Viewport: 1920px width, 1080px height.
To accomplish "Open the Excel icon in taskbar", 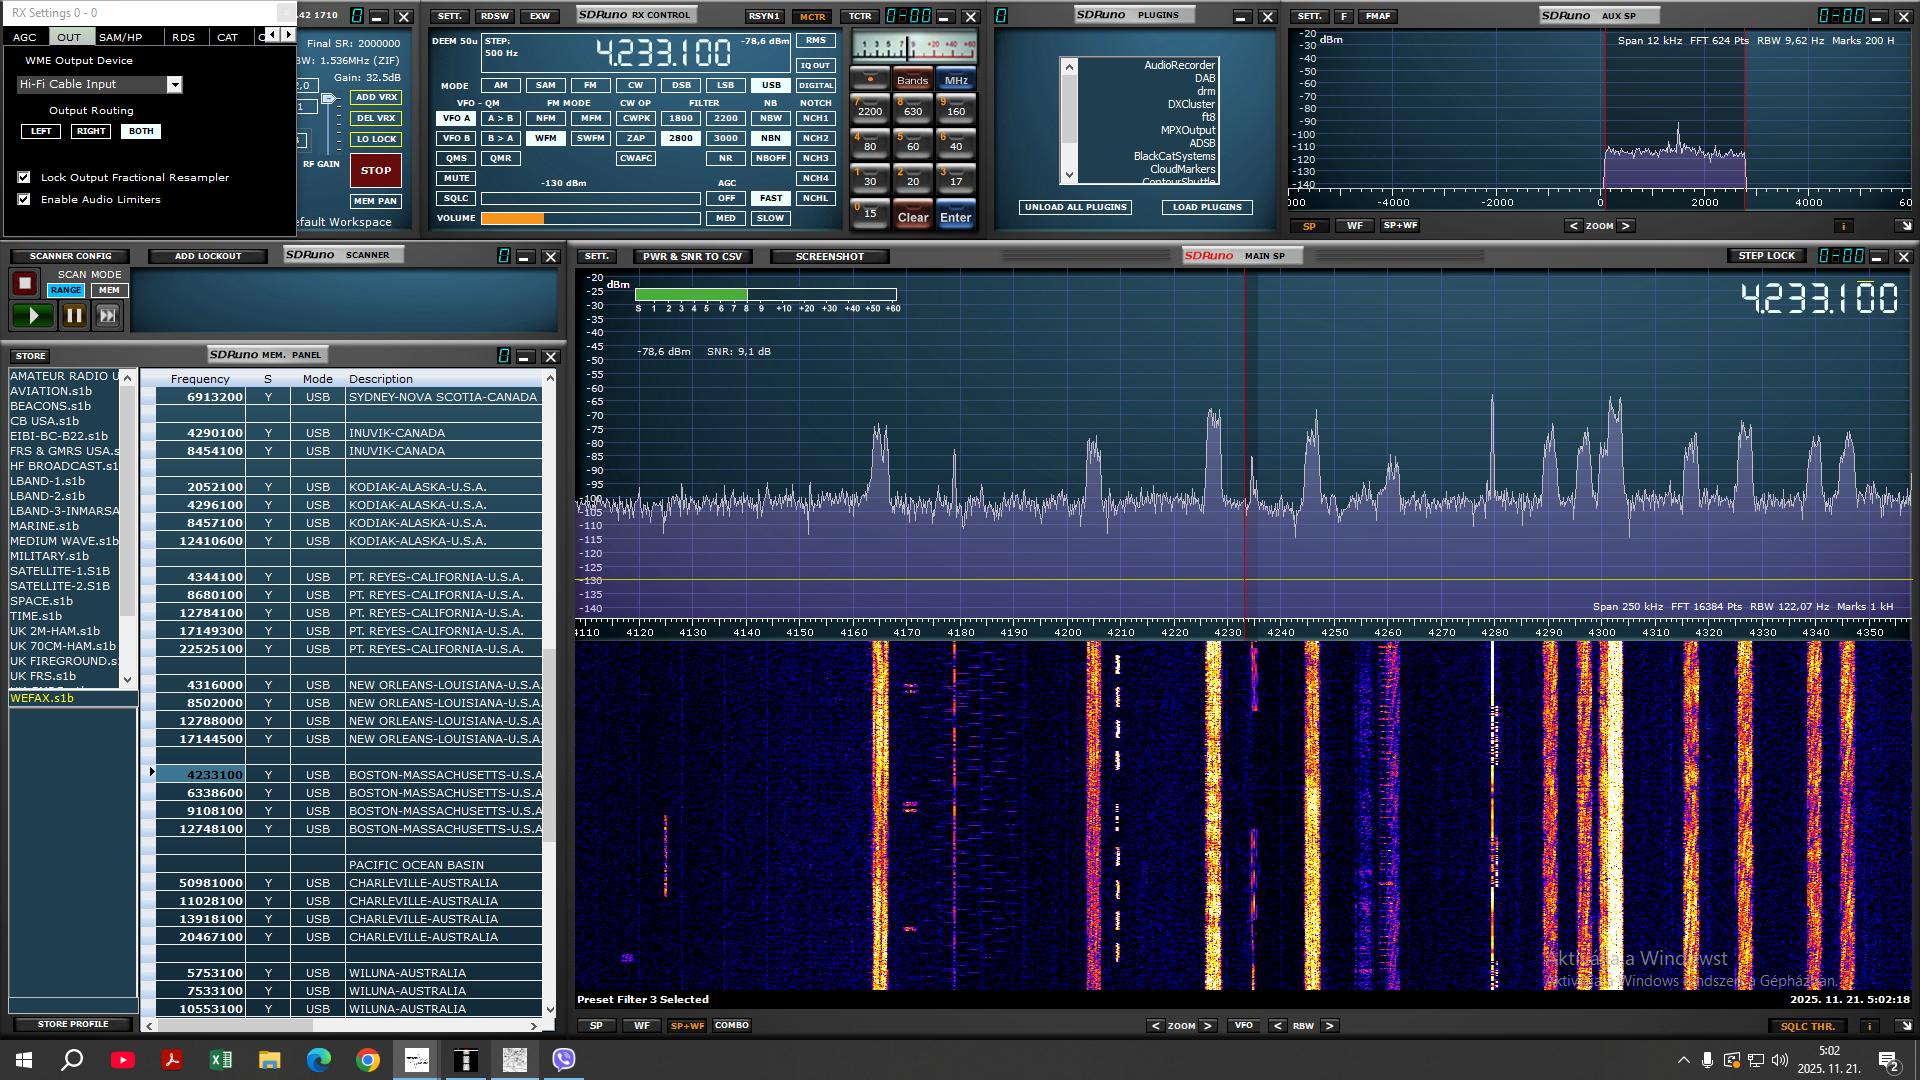I will point(220,1060).
